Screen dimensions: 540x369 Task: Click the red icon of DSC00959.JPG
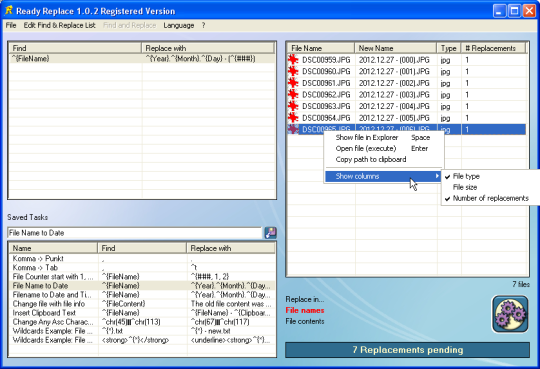[x=293, y=60]
